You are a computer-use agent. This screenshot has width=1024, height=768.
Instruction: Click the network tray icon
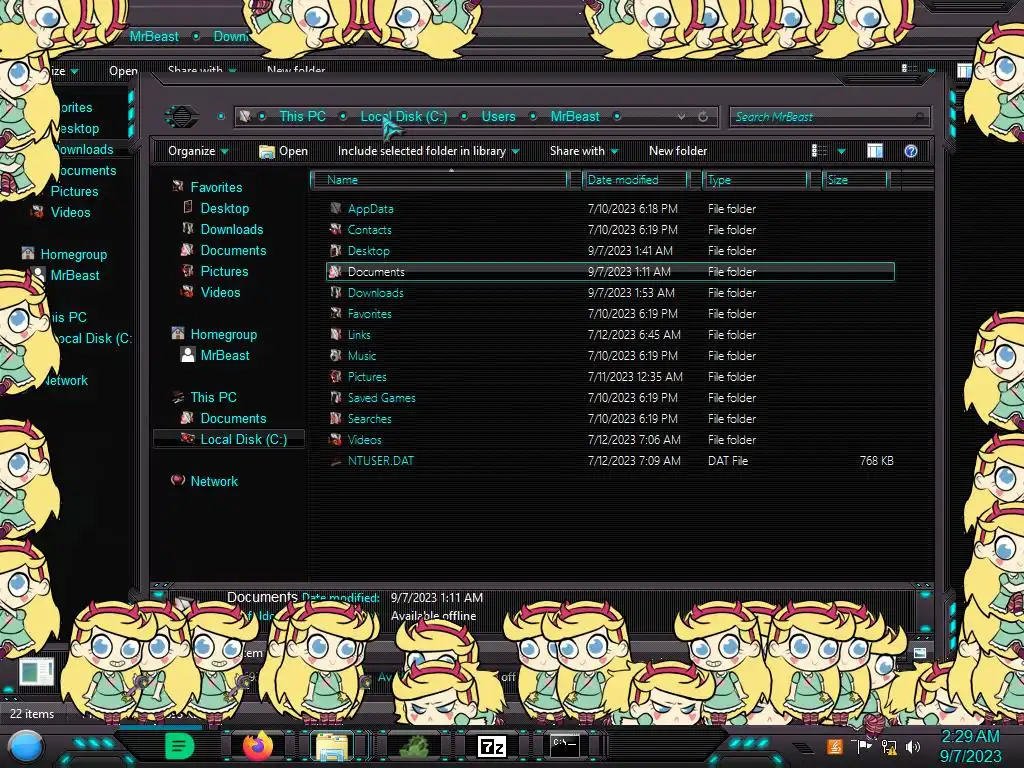pos(889,747)
